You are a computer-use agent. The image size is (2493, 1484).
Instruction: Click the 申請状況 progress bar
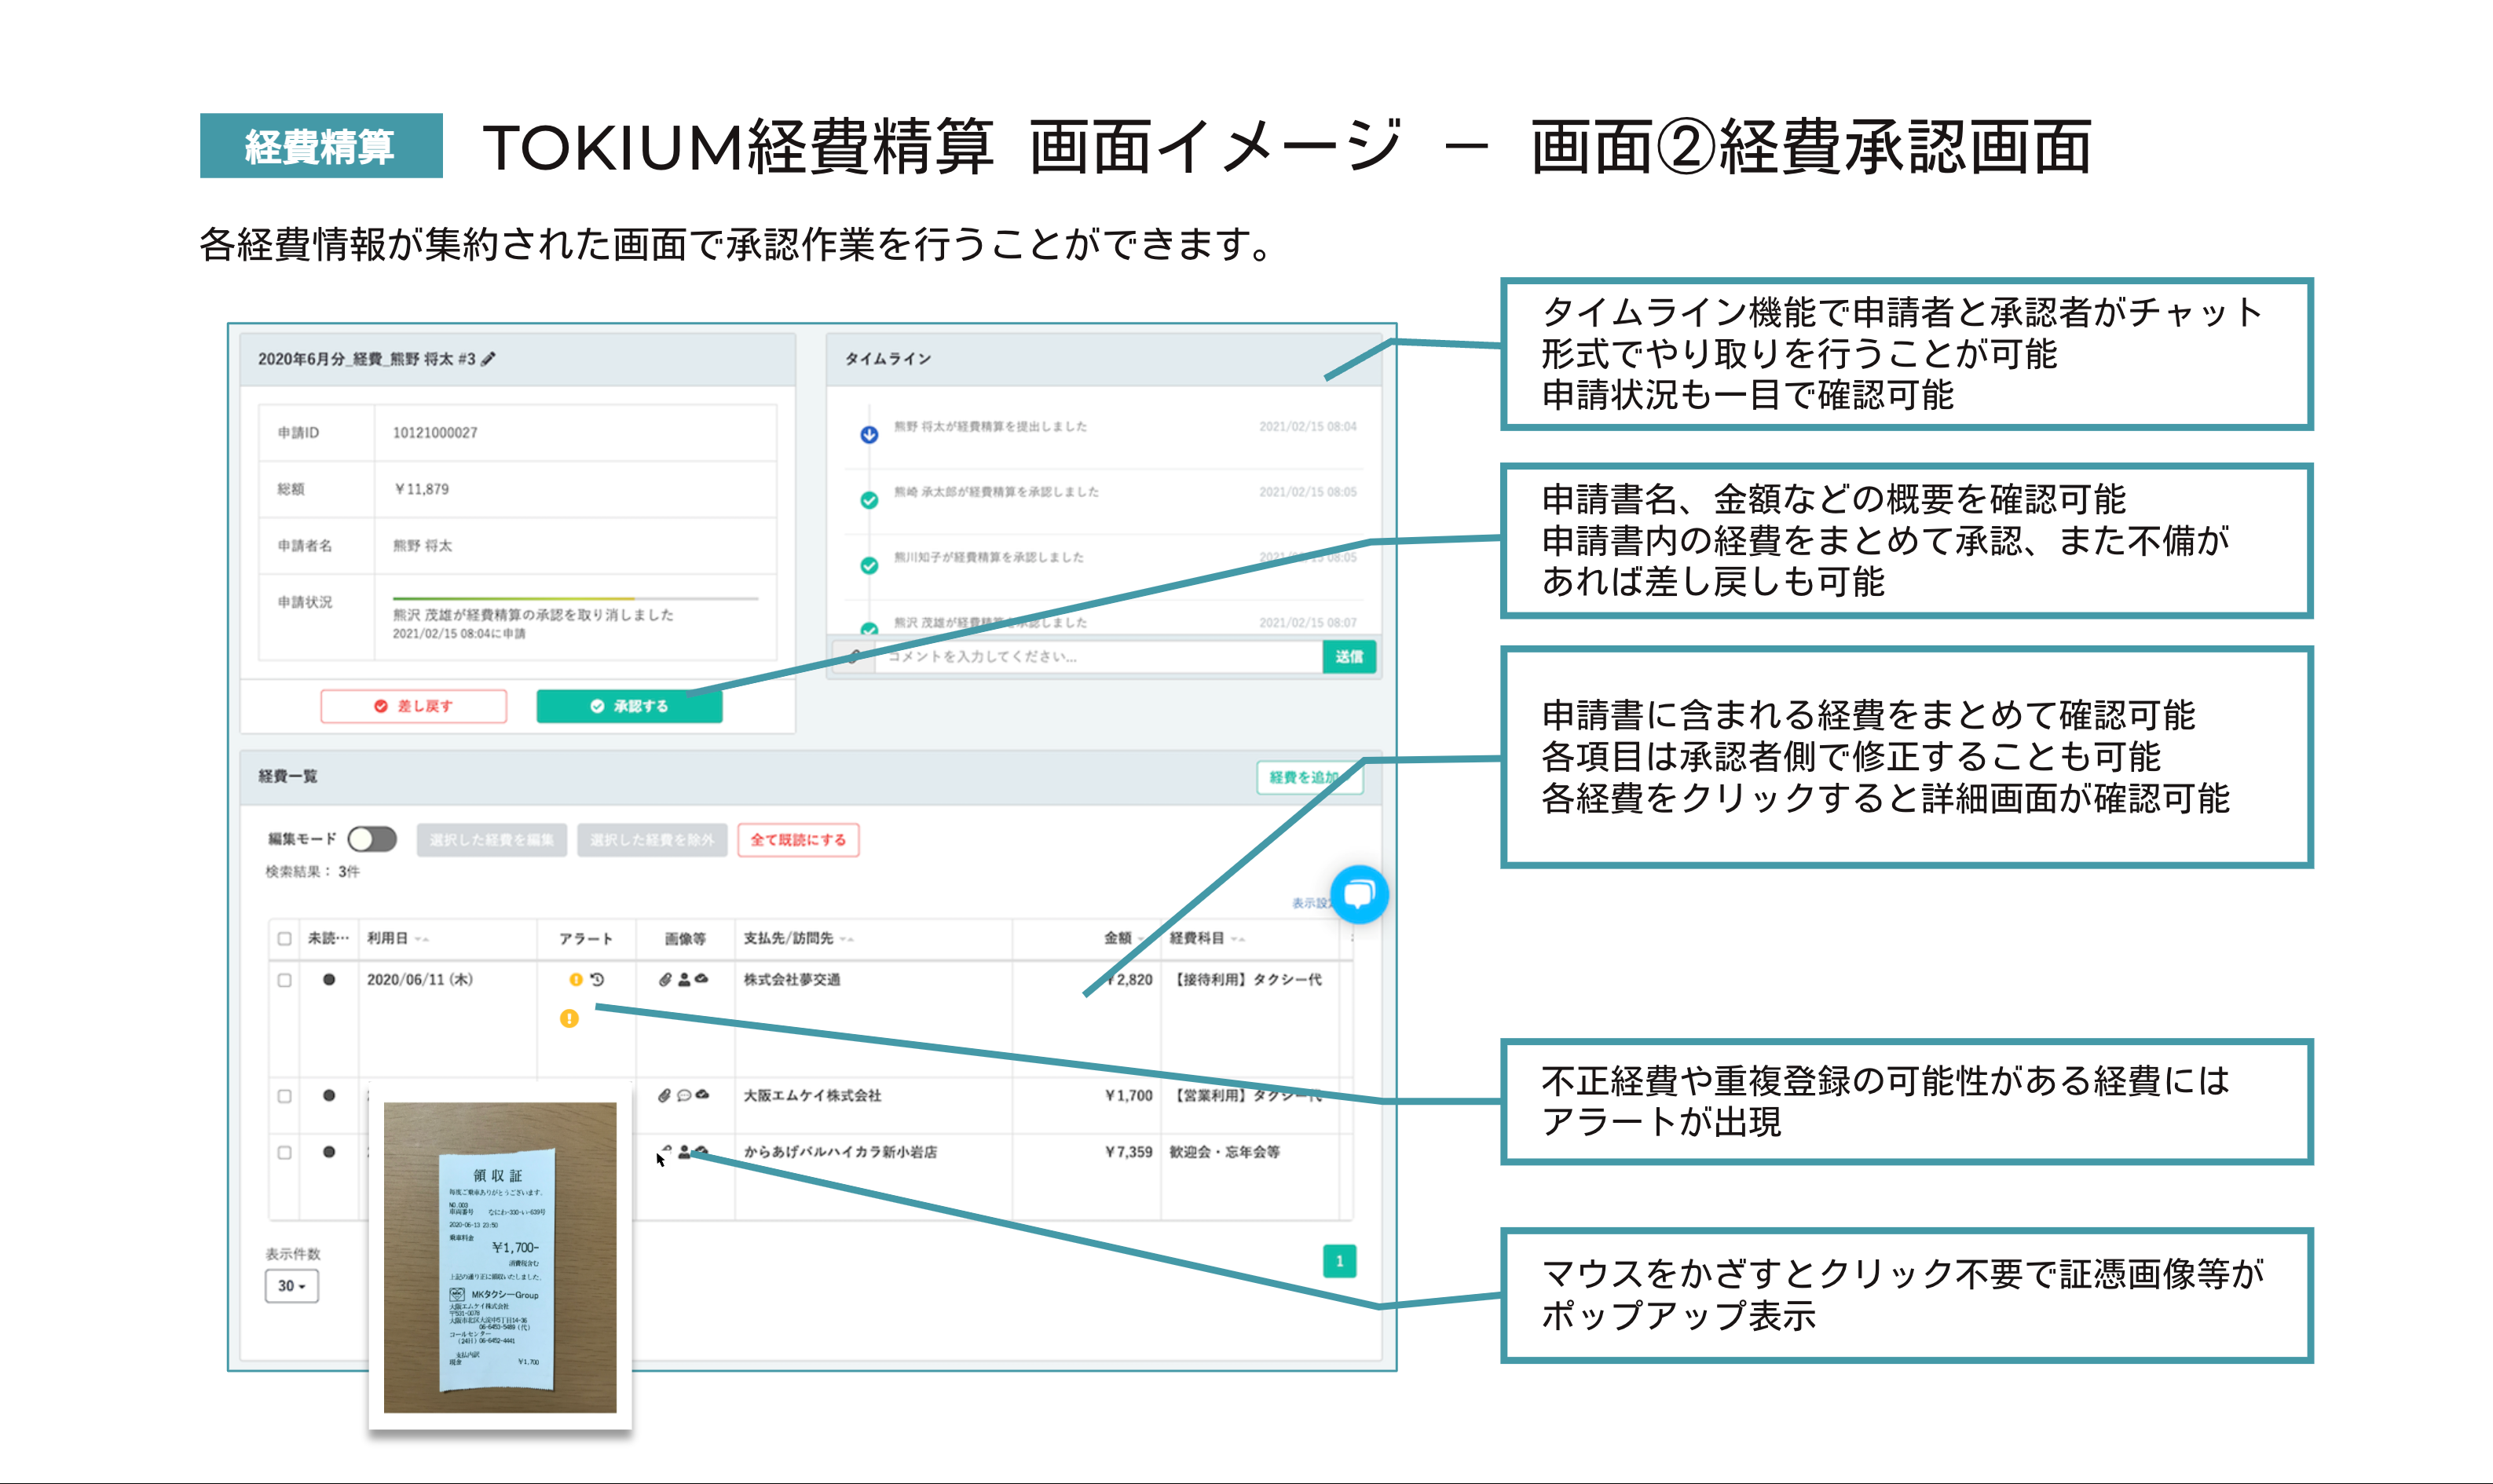pos(575,598)
